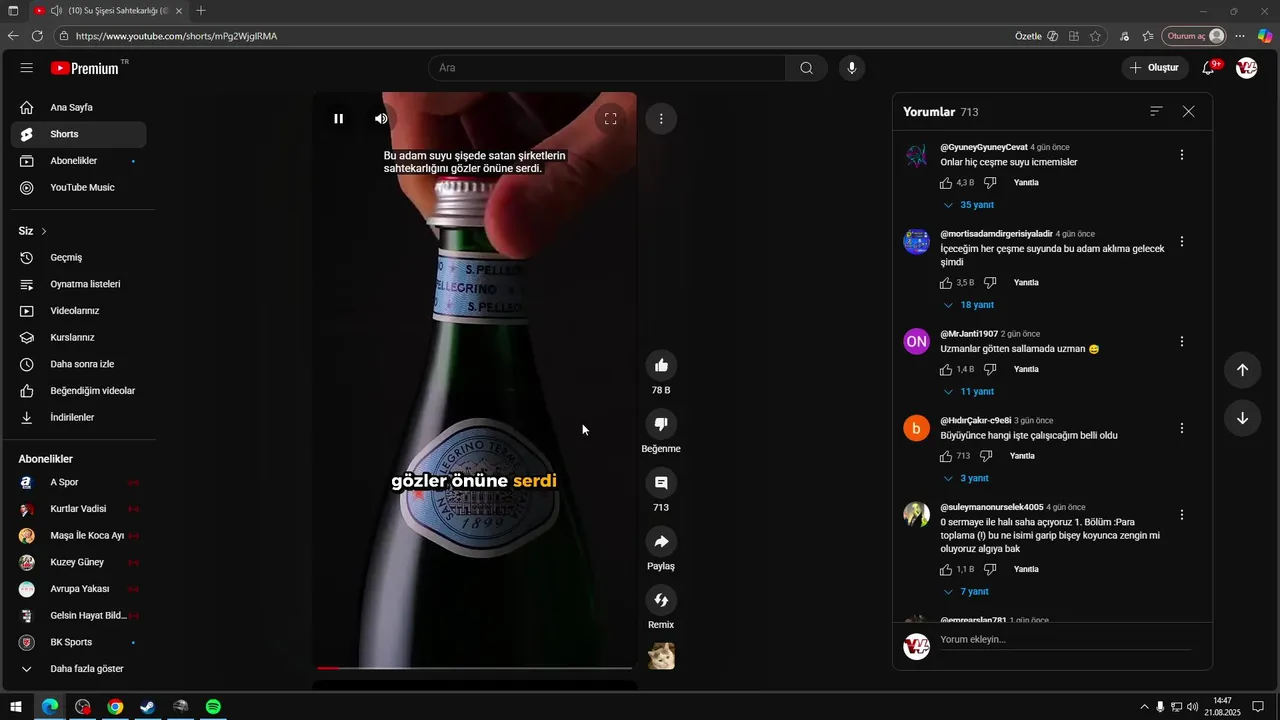Open Kurtlar Vadisi subscription channel
Viewport: 1280px width, 720px height.
(x=78, y=509)
